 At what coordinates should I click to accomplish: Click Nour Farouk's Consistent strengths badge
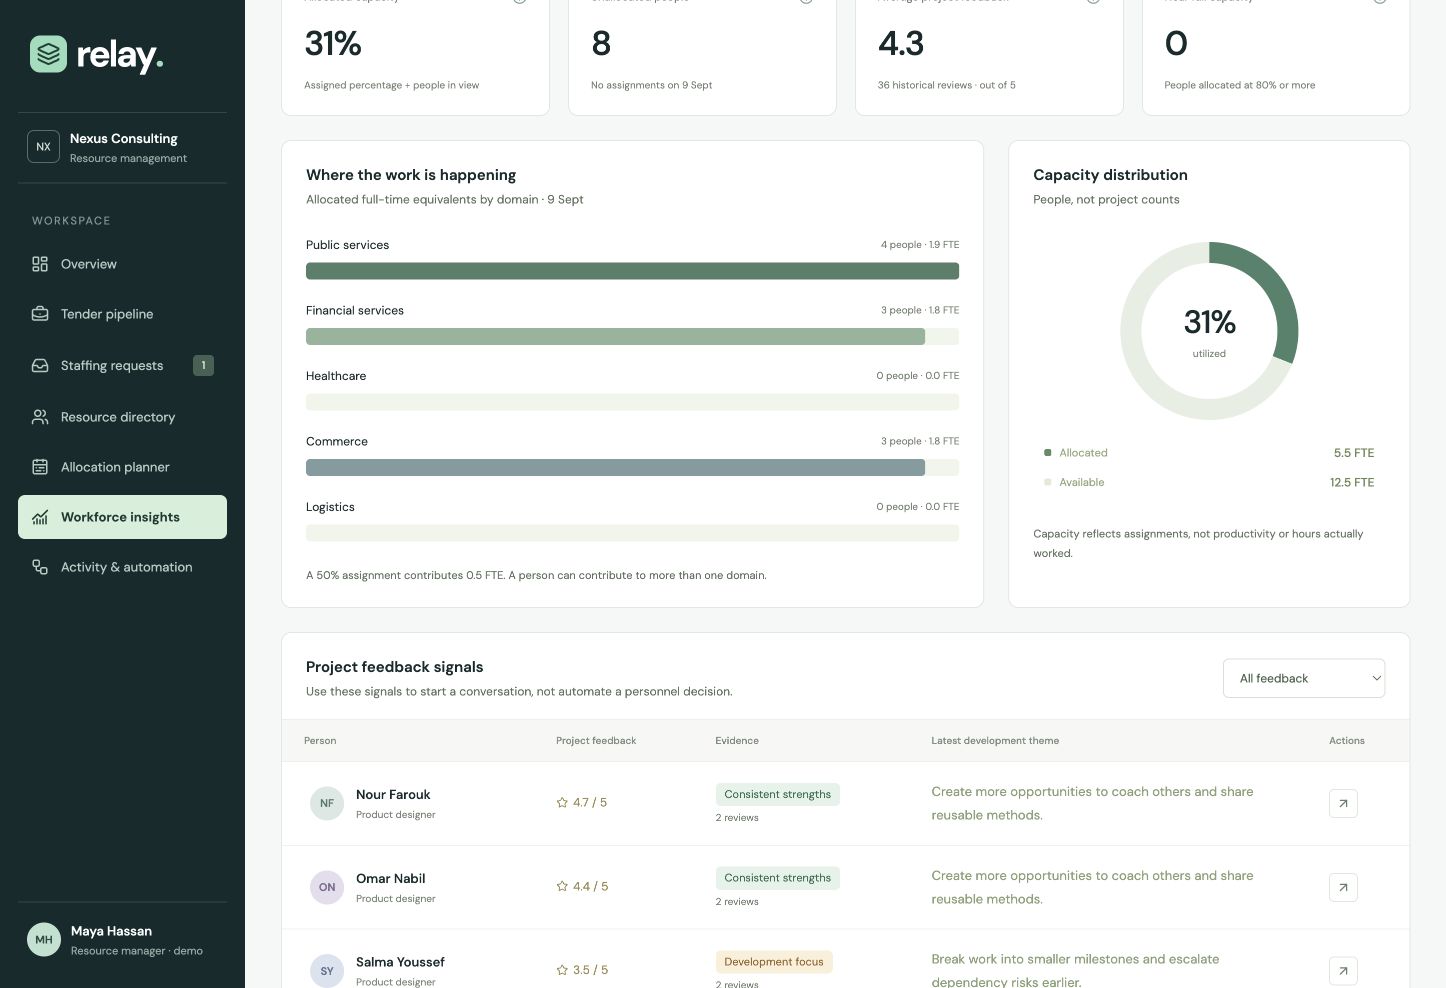point(777,794)
